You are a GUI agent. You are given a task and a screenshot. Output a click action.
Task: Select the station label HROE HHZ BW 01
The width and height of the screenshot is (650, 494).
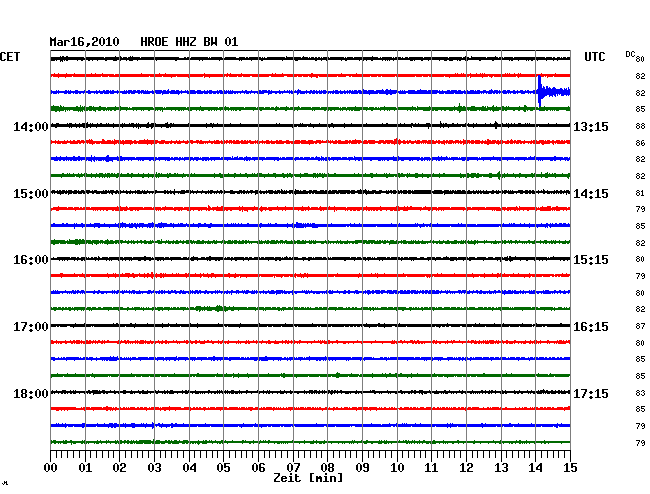coord(189,42)
